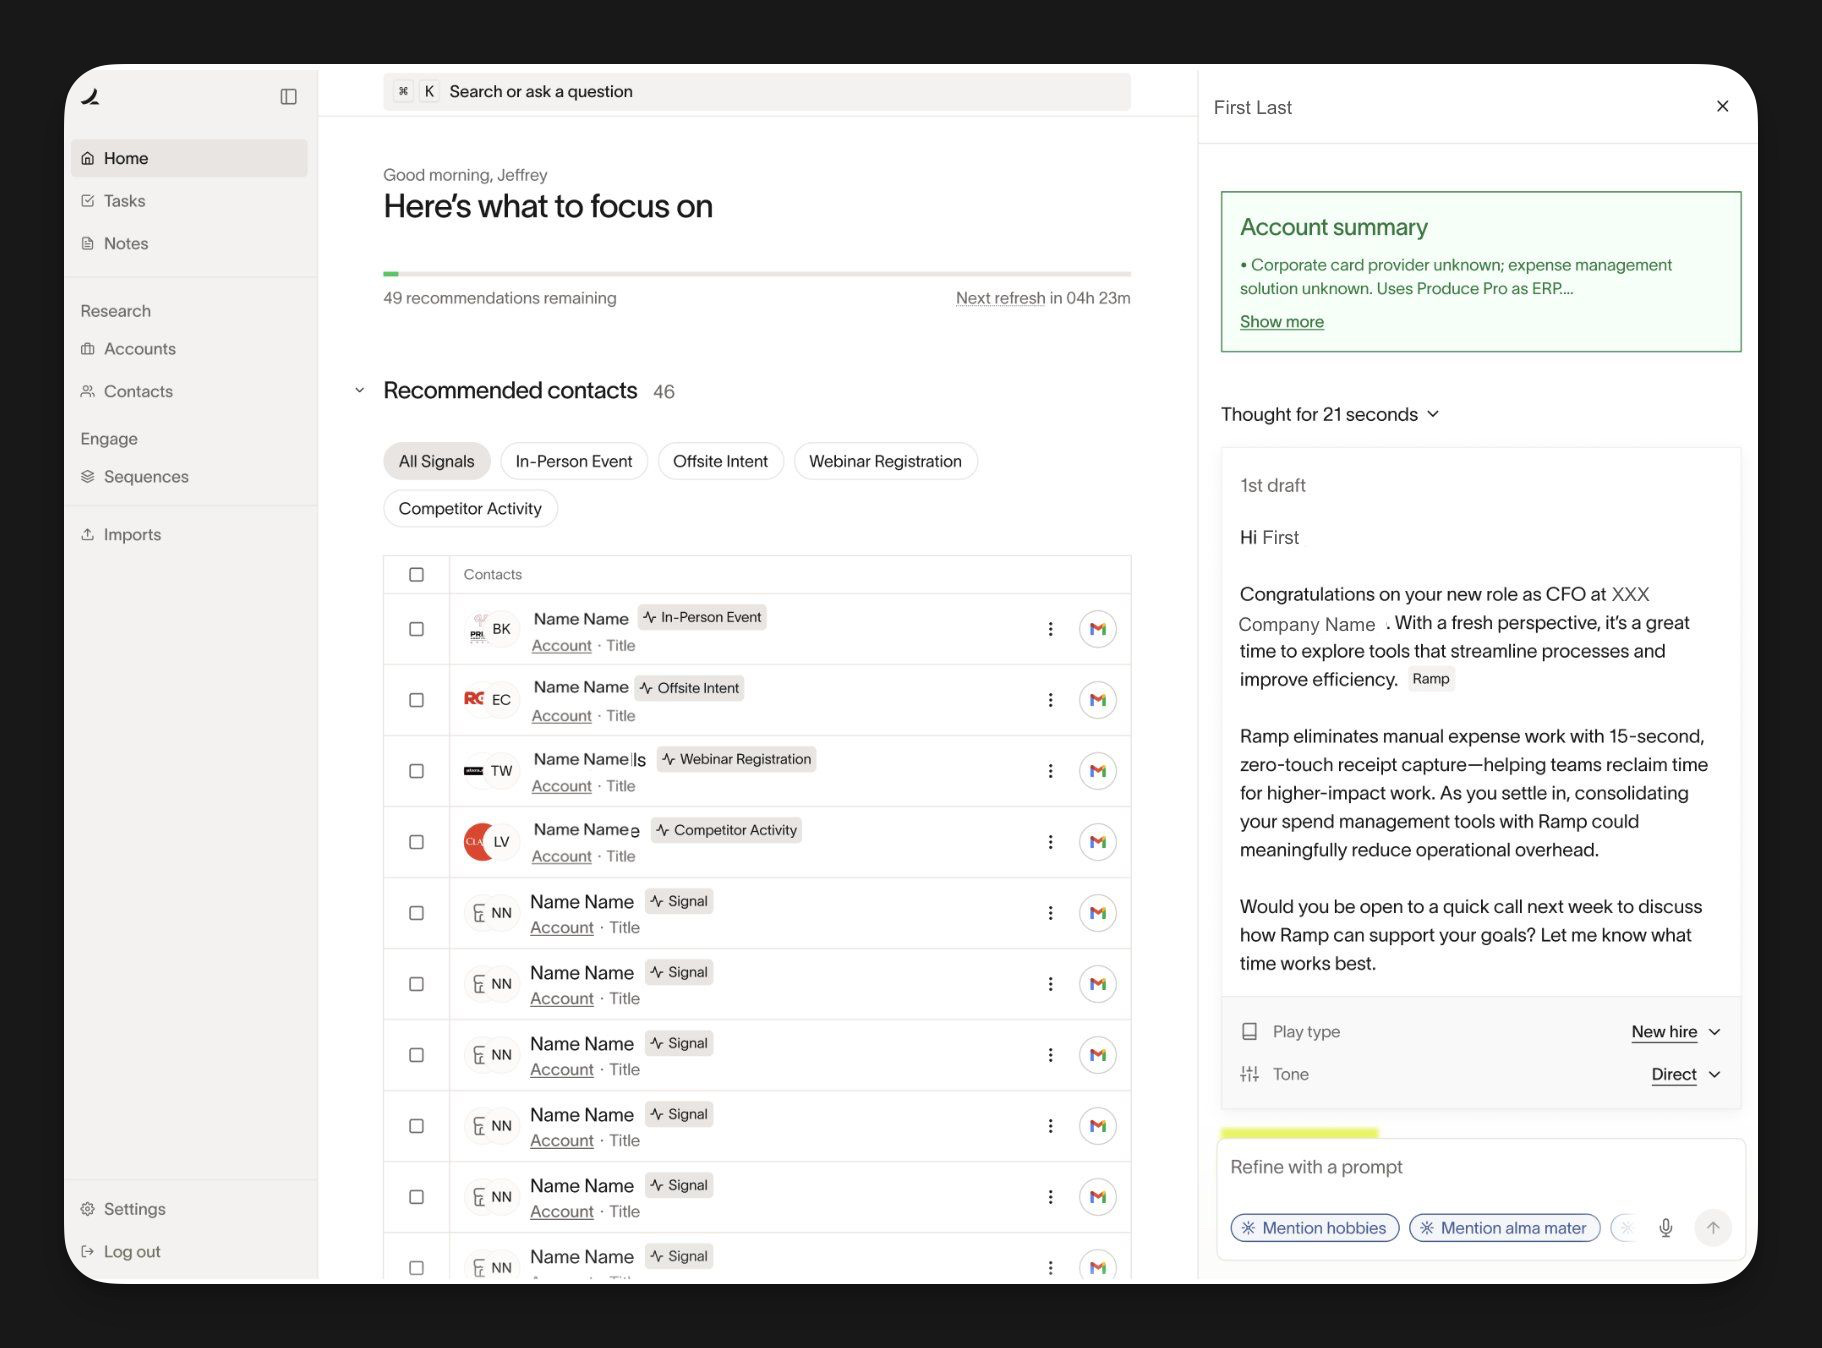Check the BK contact row checkbox

click(x=416, y=629)
